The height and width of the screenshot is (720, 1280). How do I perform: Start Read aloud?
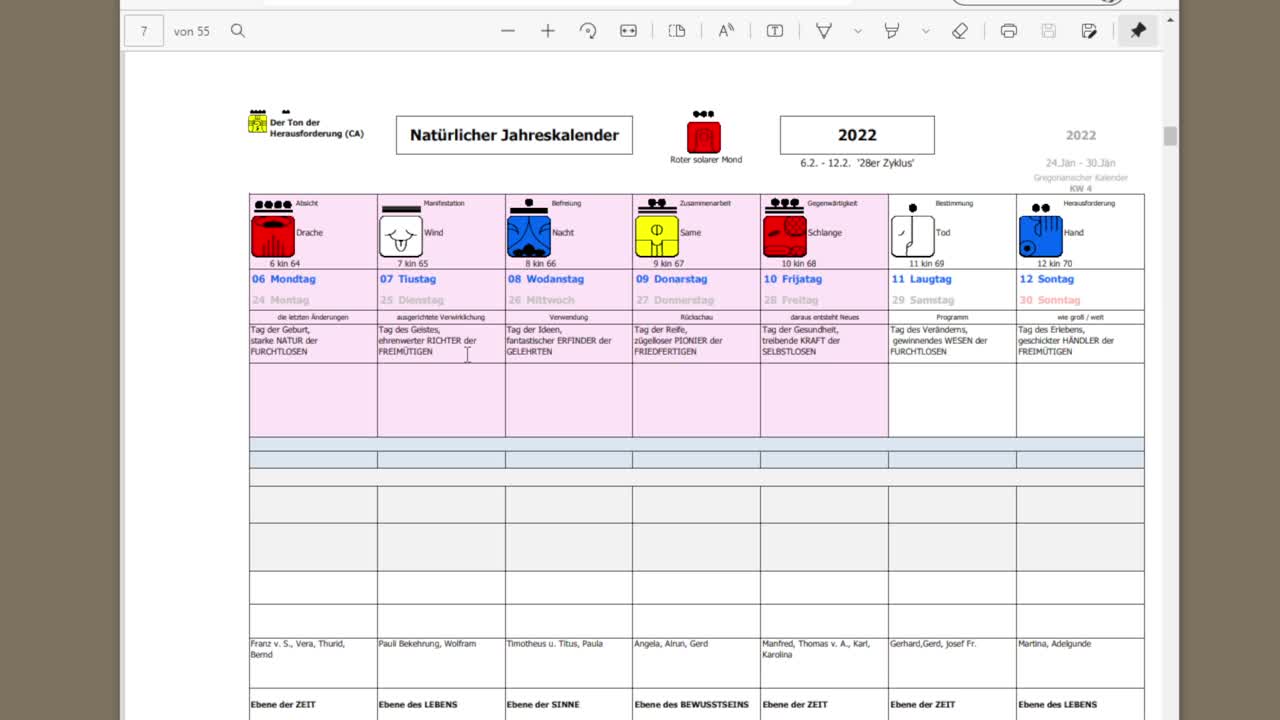click(726, 31)
